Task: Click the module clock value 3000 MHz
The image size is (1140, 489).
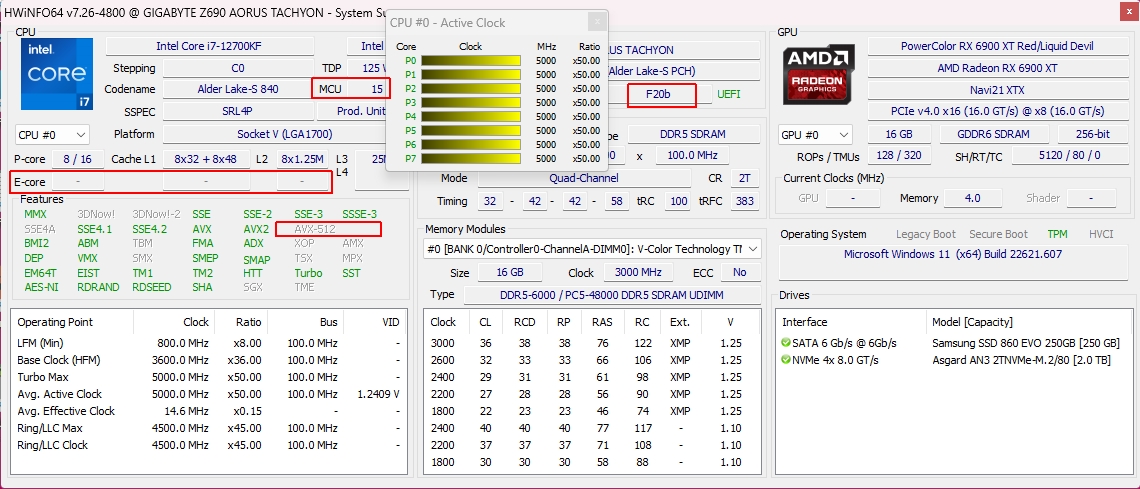Action: pyautogui.click(x=638, y=272)
